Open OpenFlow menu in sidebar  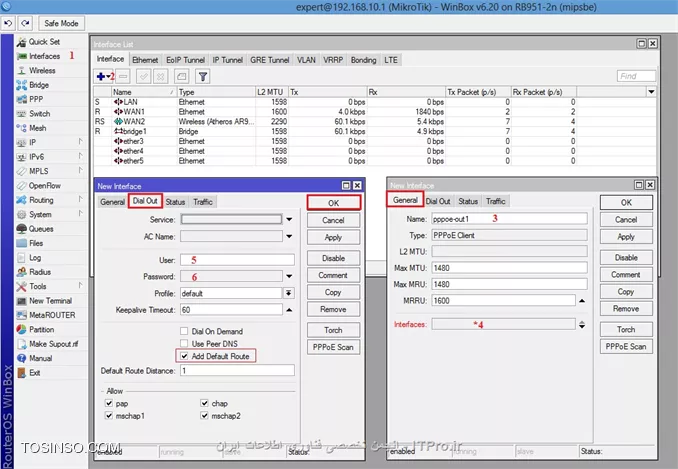pos(38,186)
